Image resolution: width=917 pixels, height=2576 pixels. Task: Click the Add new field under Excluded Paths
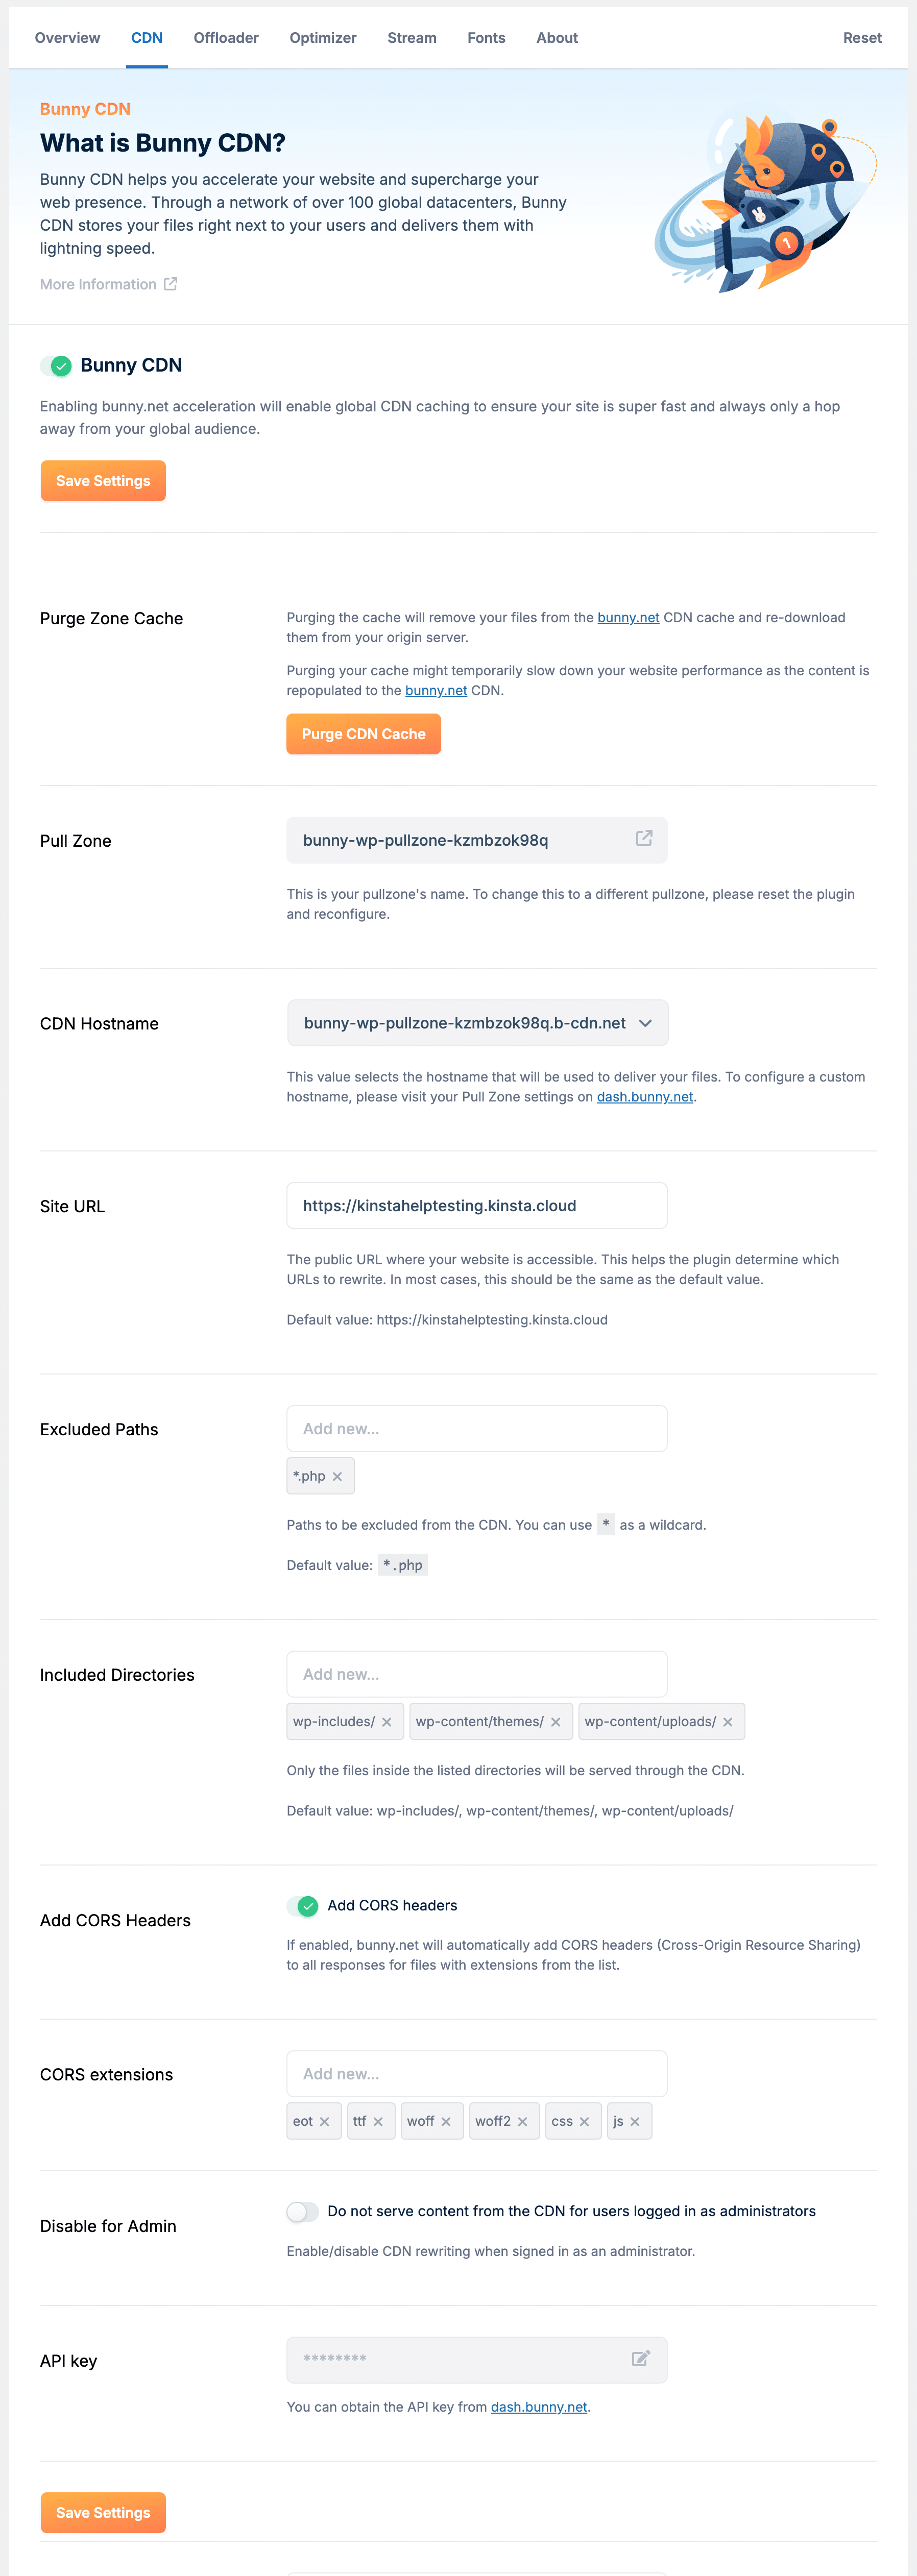coord(477,1428)
